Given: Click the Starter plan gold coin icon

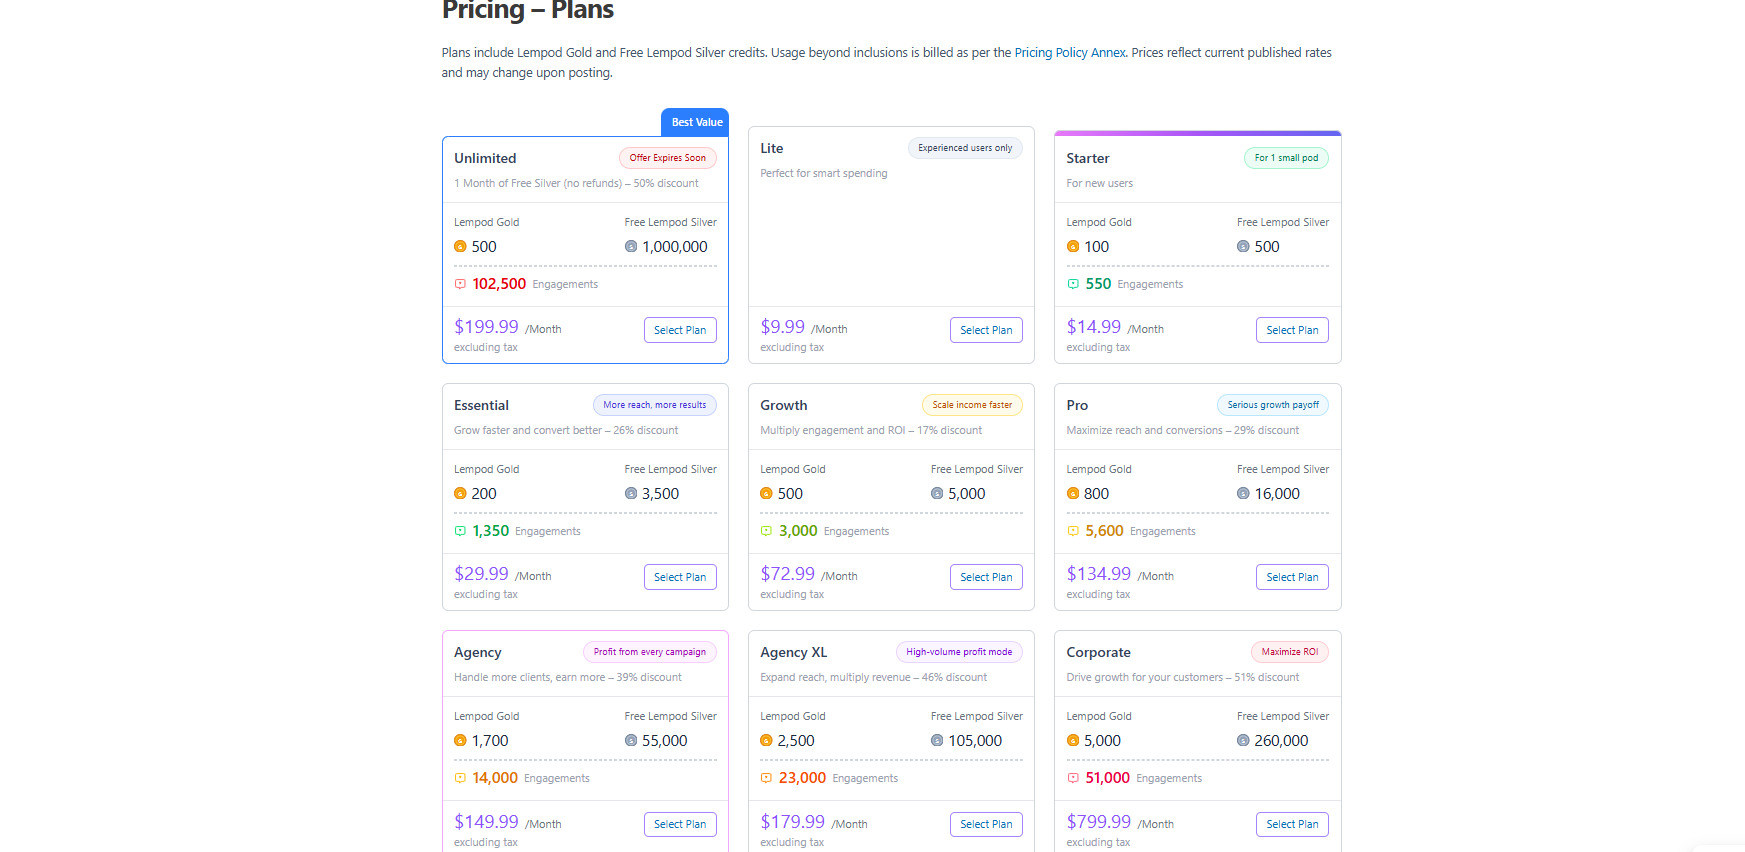Looking at the screenshot, I should coord(1073,246).
